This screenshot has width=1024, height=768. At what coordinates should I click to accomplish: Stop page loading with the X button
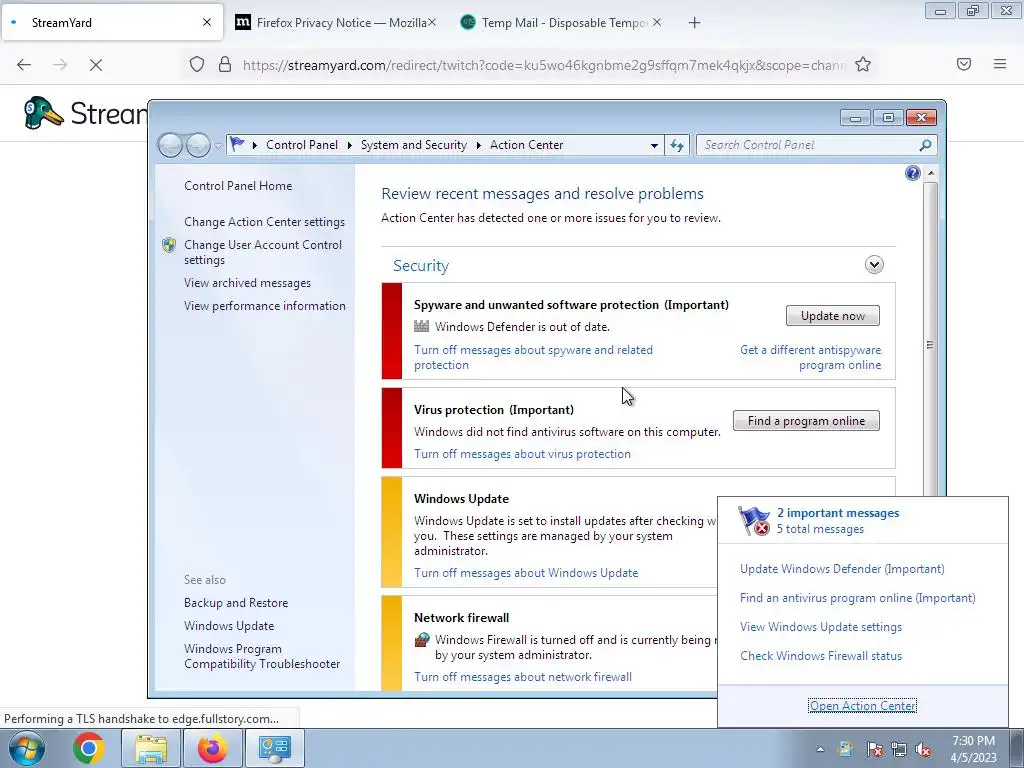coord(95,65)
